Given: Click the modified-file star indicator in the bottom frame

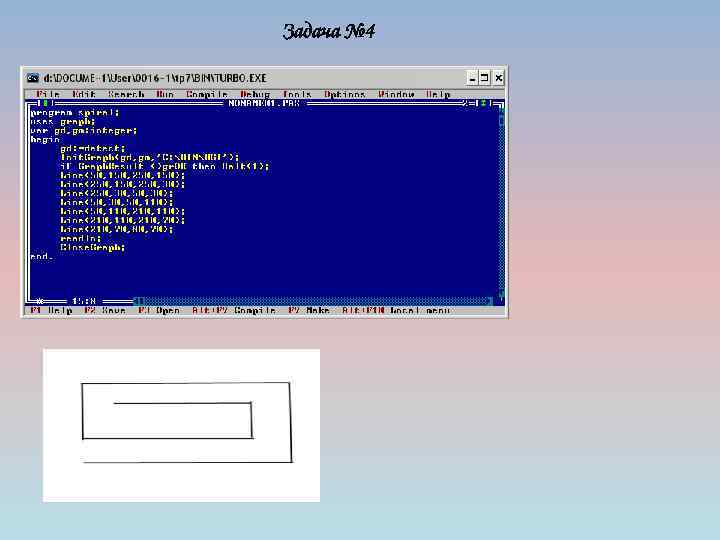Looking at the screenshot, I should pos(40,301).
